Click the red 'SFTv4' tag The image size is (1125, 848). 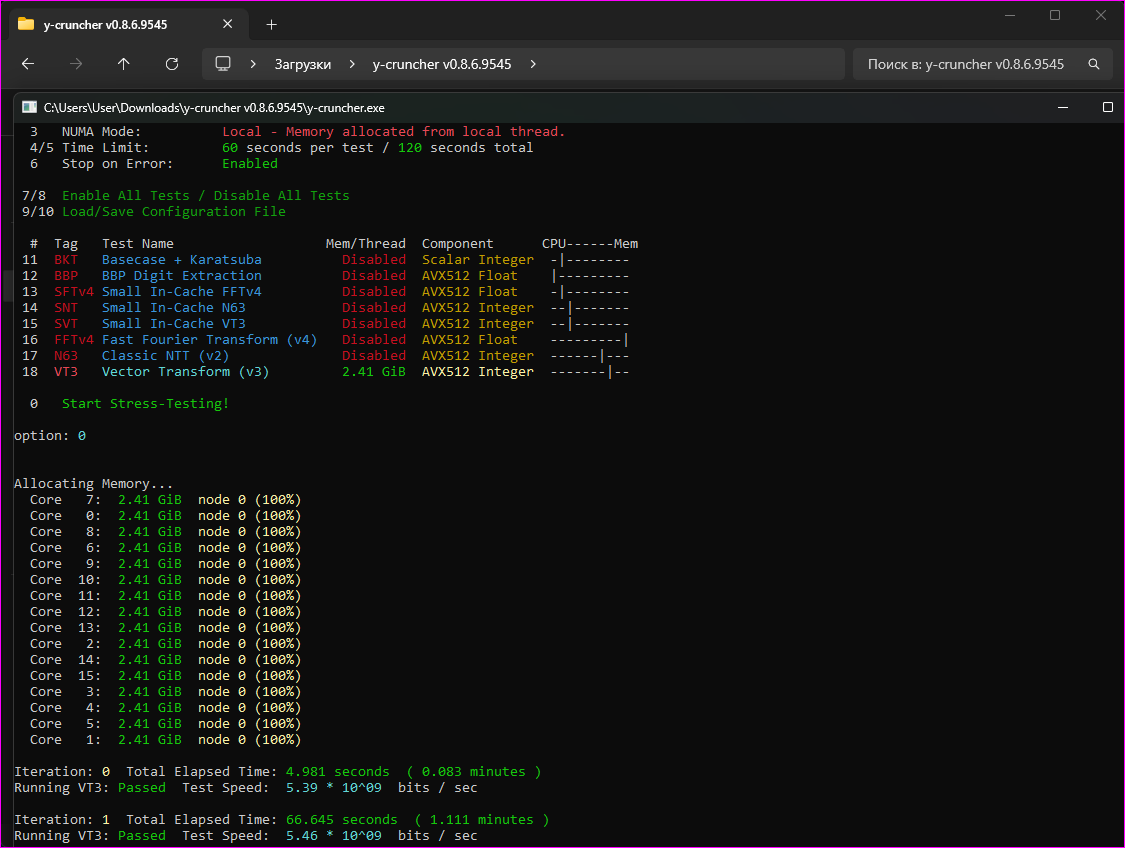[74, 291]
